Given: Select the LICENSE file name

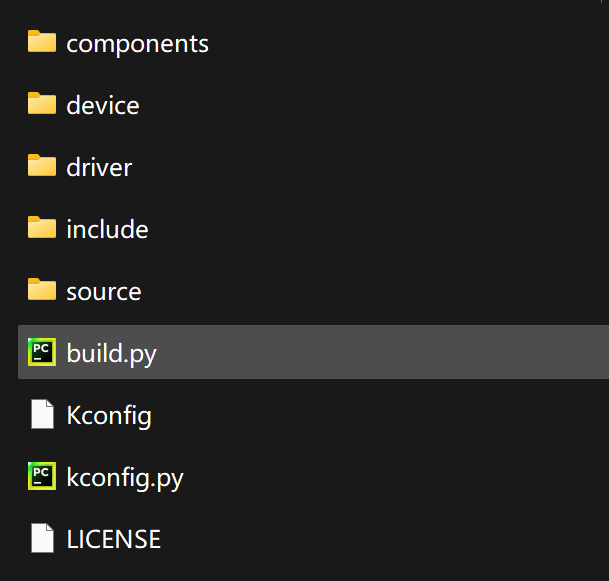Looking at the screenshot, I should (113, 540).
